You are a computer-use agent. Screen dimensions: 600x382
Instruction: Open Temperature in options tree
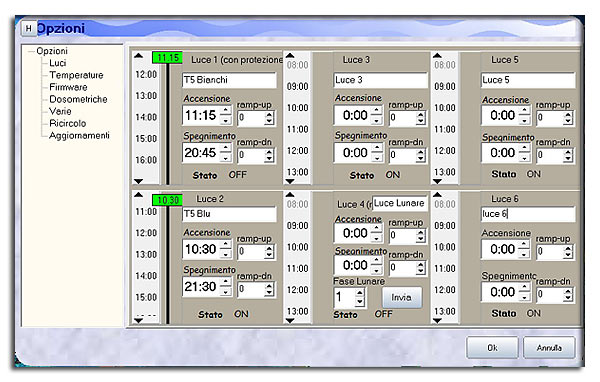tap(76, 75)
